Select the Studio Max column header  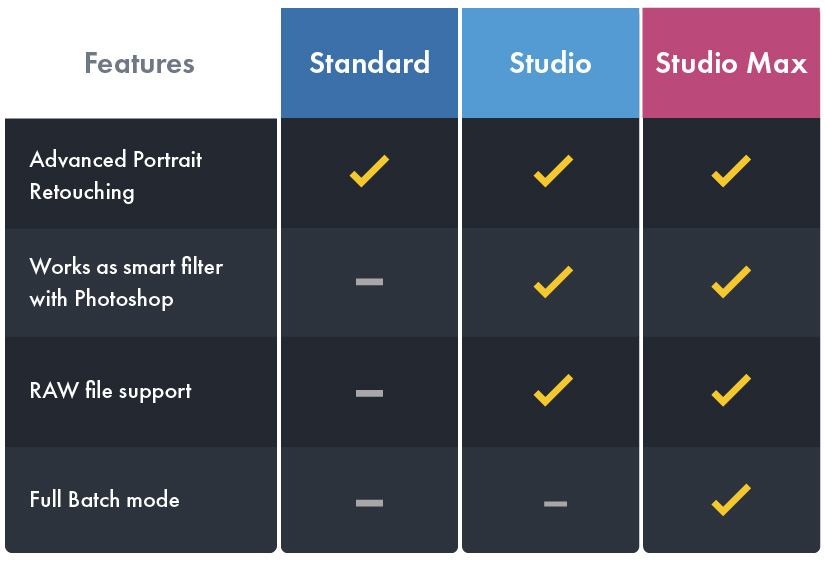click(731, 63)
